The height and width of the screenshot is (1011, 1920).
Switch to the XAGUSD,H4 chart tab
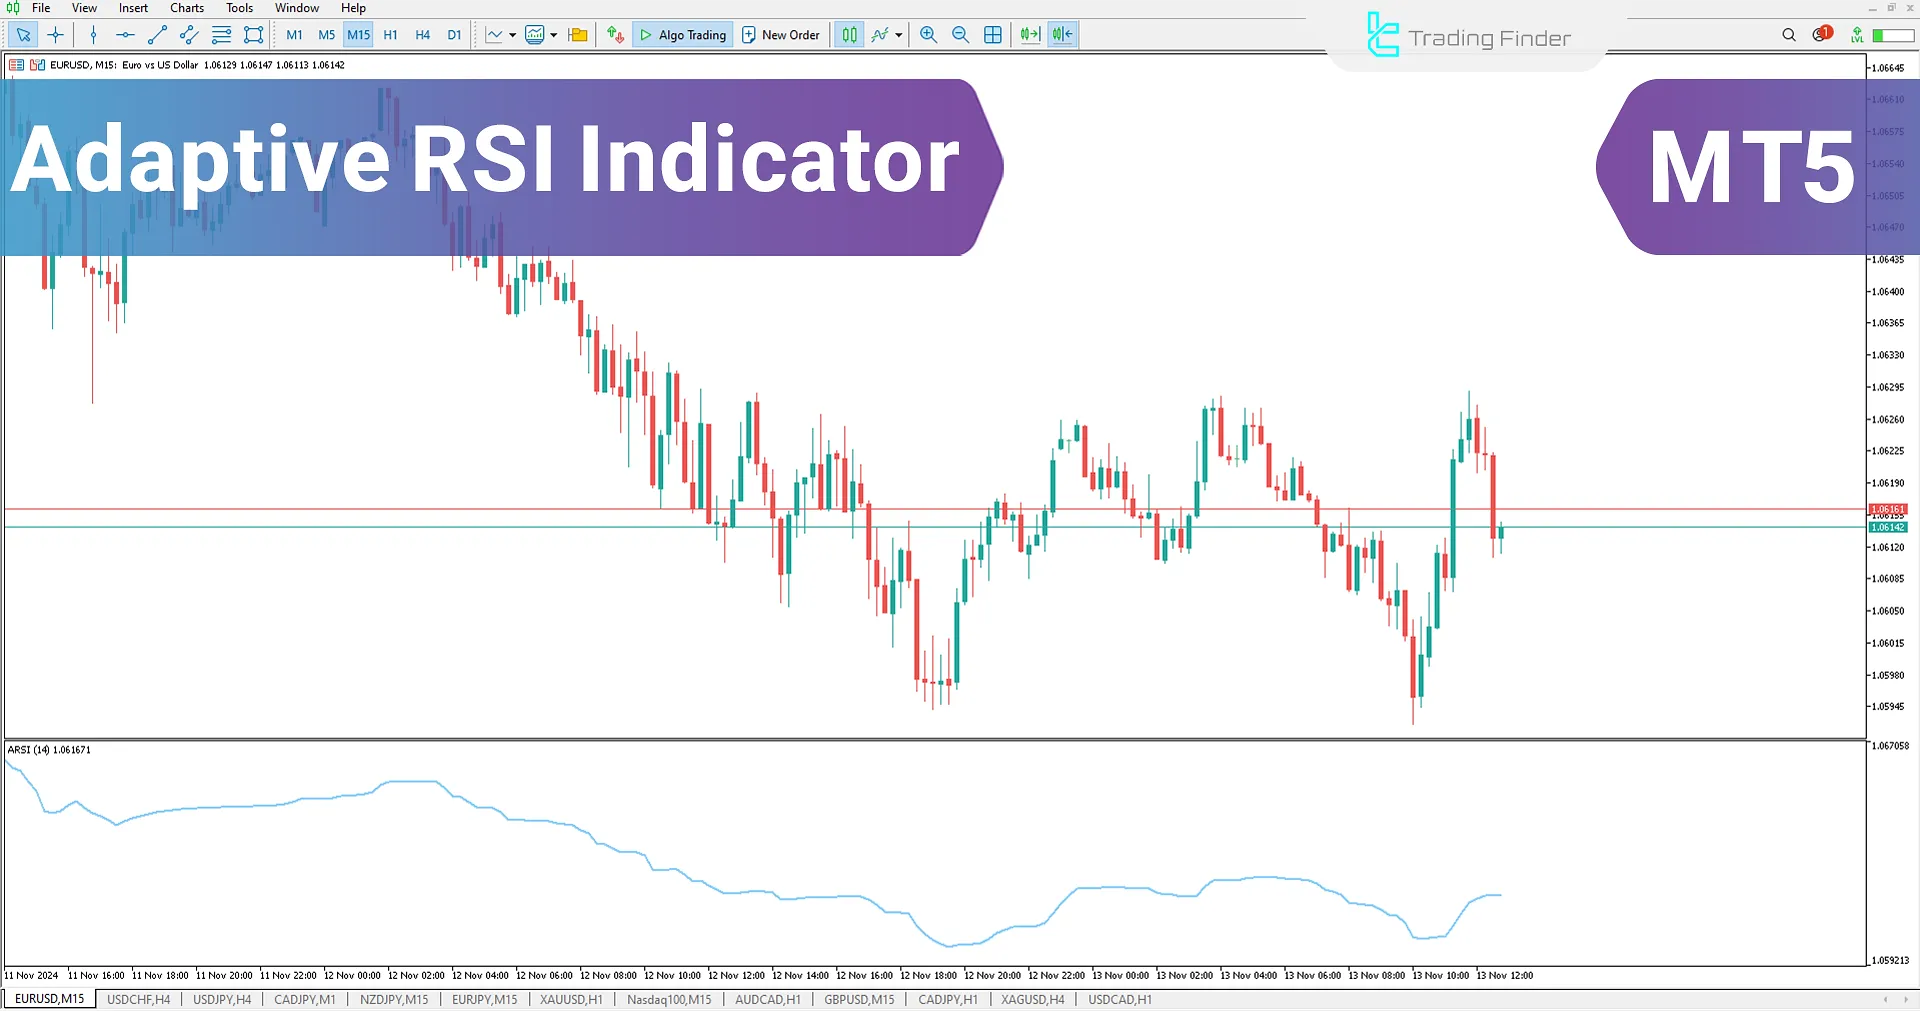point(1033,999)
